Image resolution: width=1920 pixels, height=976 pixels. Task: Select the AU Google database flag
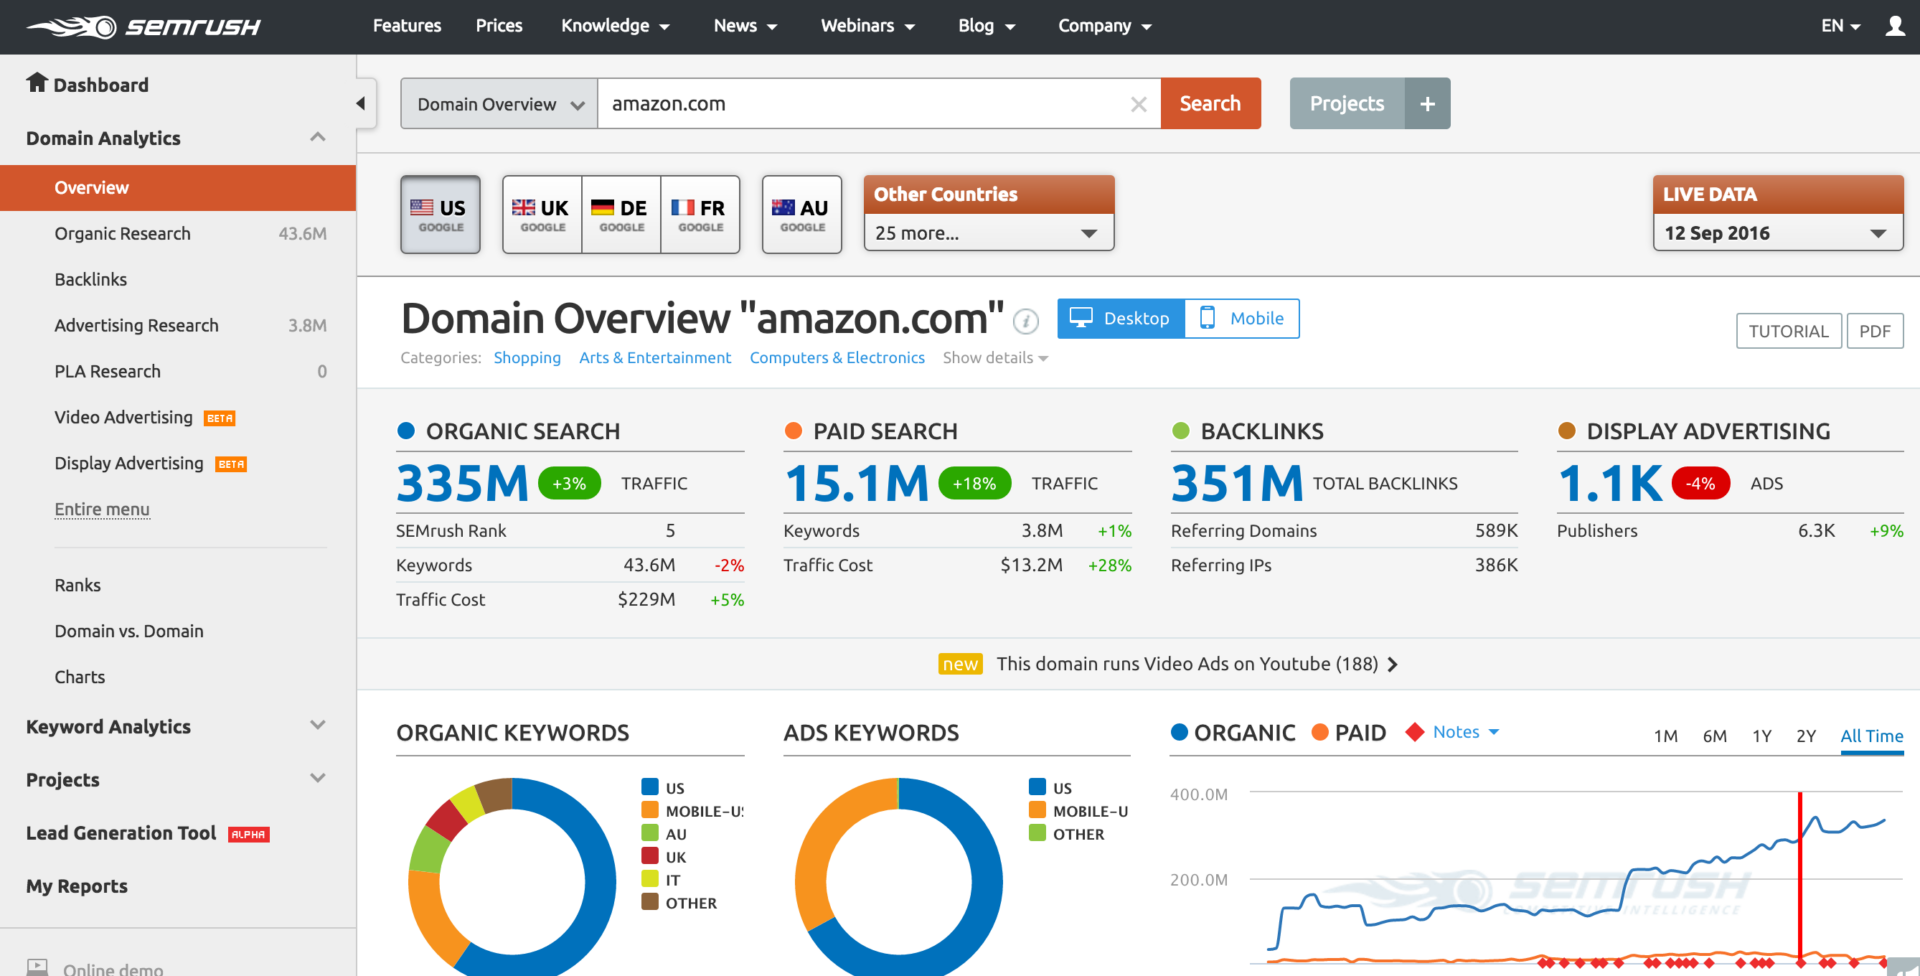point(802,214)
